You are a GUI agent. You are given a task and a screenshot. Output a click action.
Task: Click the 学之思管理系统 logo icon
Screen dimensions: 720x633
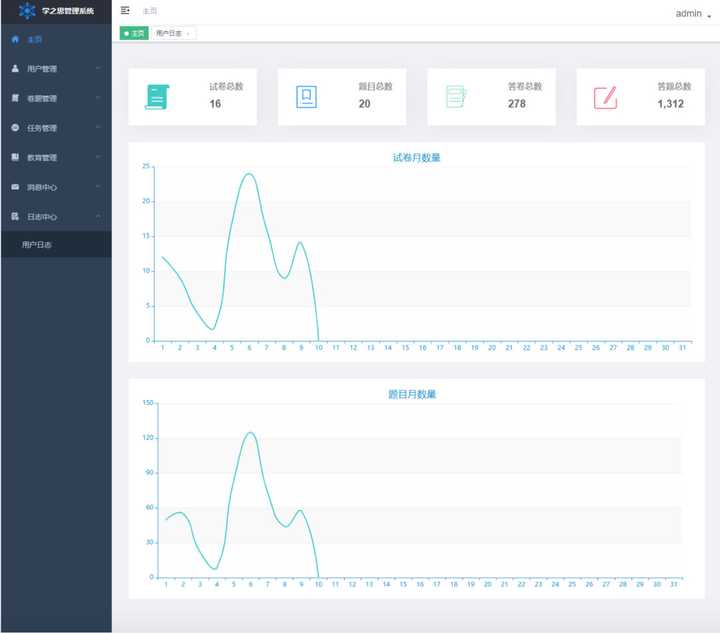tap(27, 11)
